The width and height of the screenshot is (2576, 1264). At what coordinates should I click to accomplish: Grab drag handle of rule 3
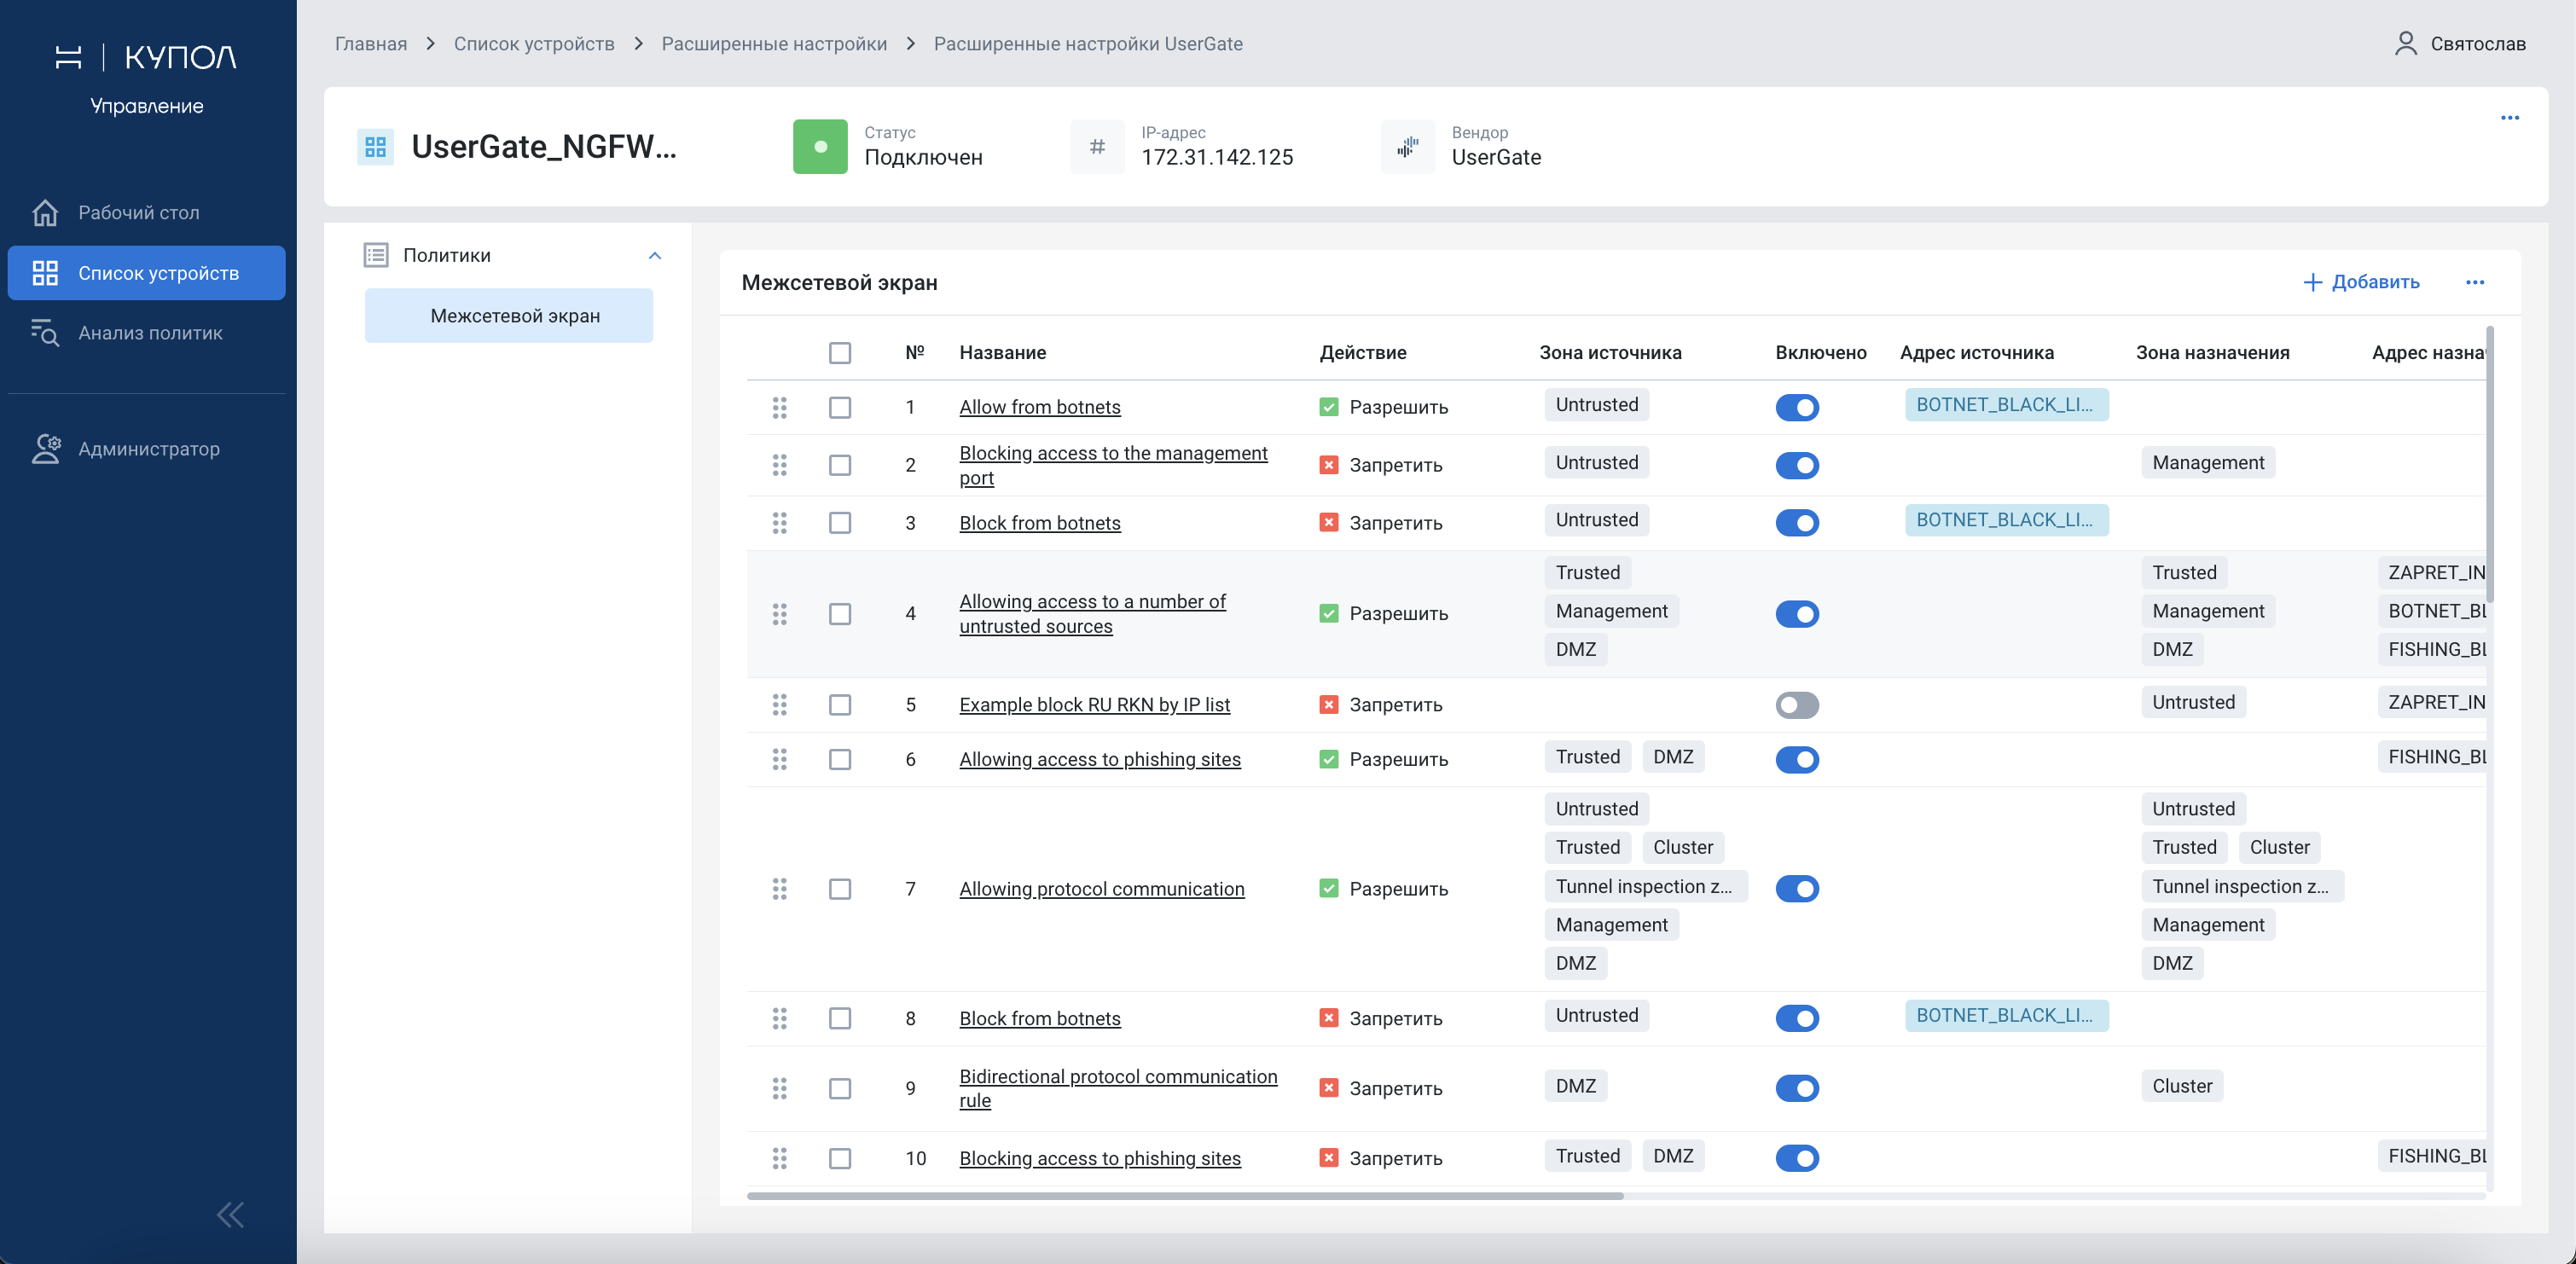[779, 523]
